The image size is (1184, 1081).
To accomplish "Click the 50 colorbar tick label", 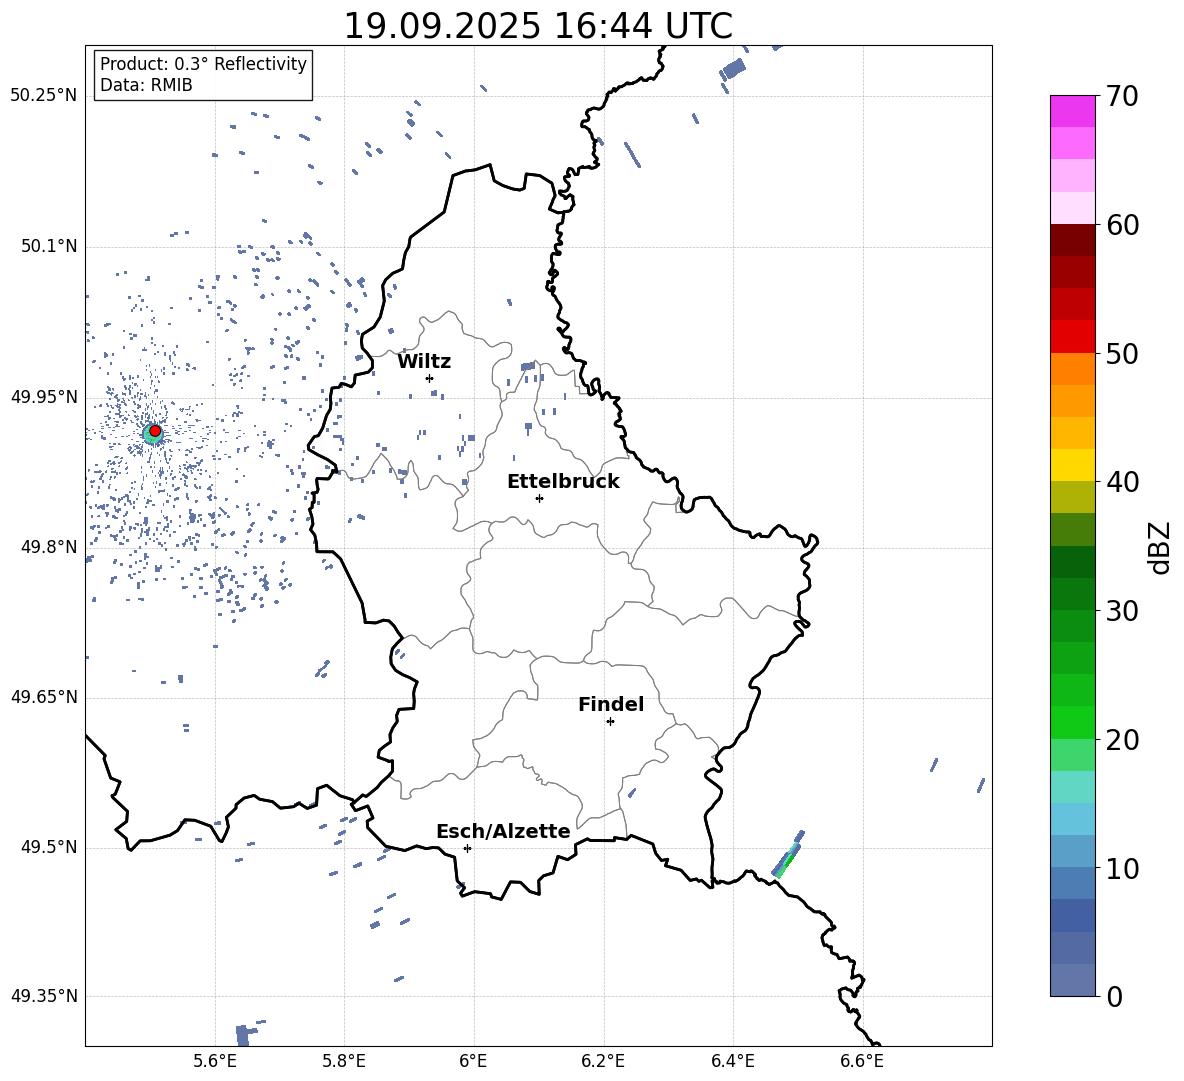I will (1121, 354).
